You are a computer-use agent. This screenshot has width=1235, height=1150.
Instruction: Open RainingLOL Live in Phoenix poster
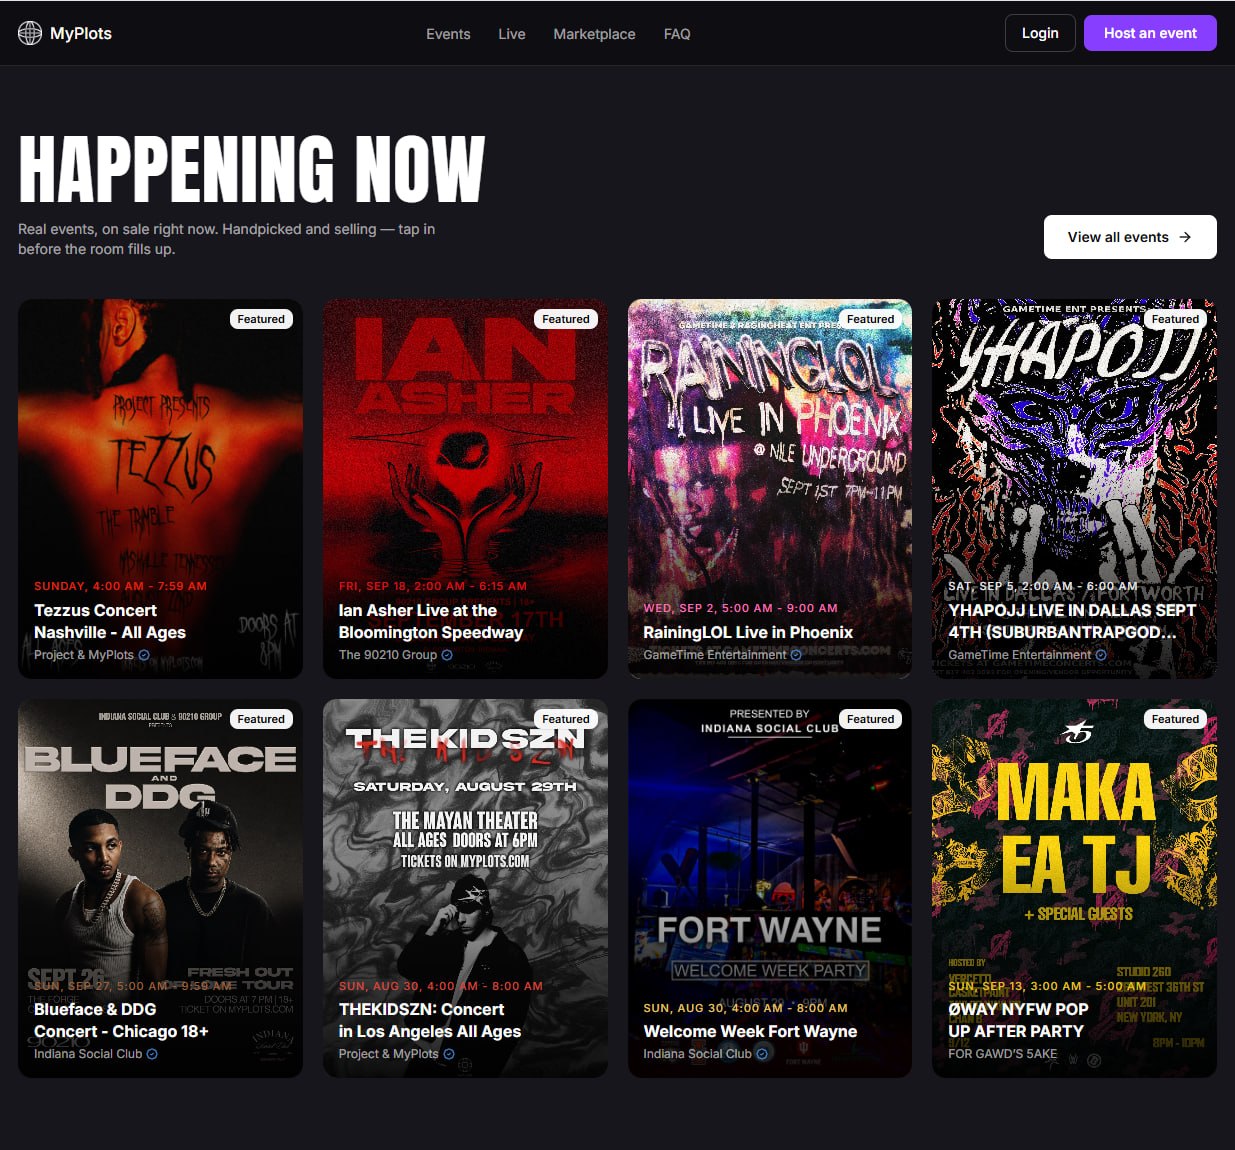pyautogui.click(x=770, y=489)
